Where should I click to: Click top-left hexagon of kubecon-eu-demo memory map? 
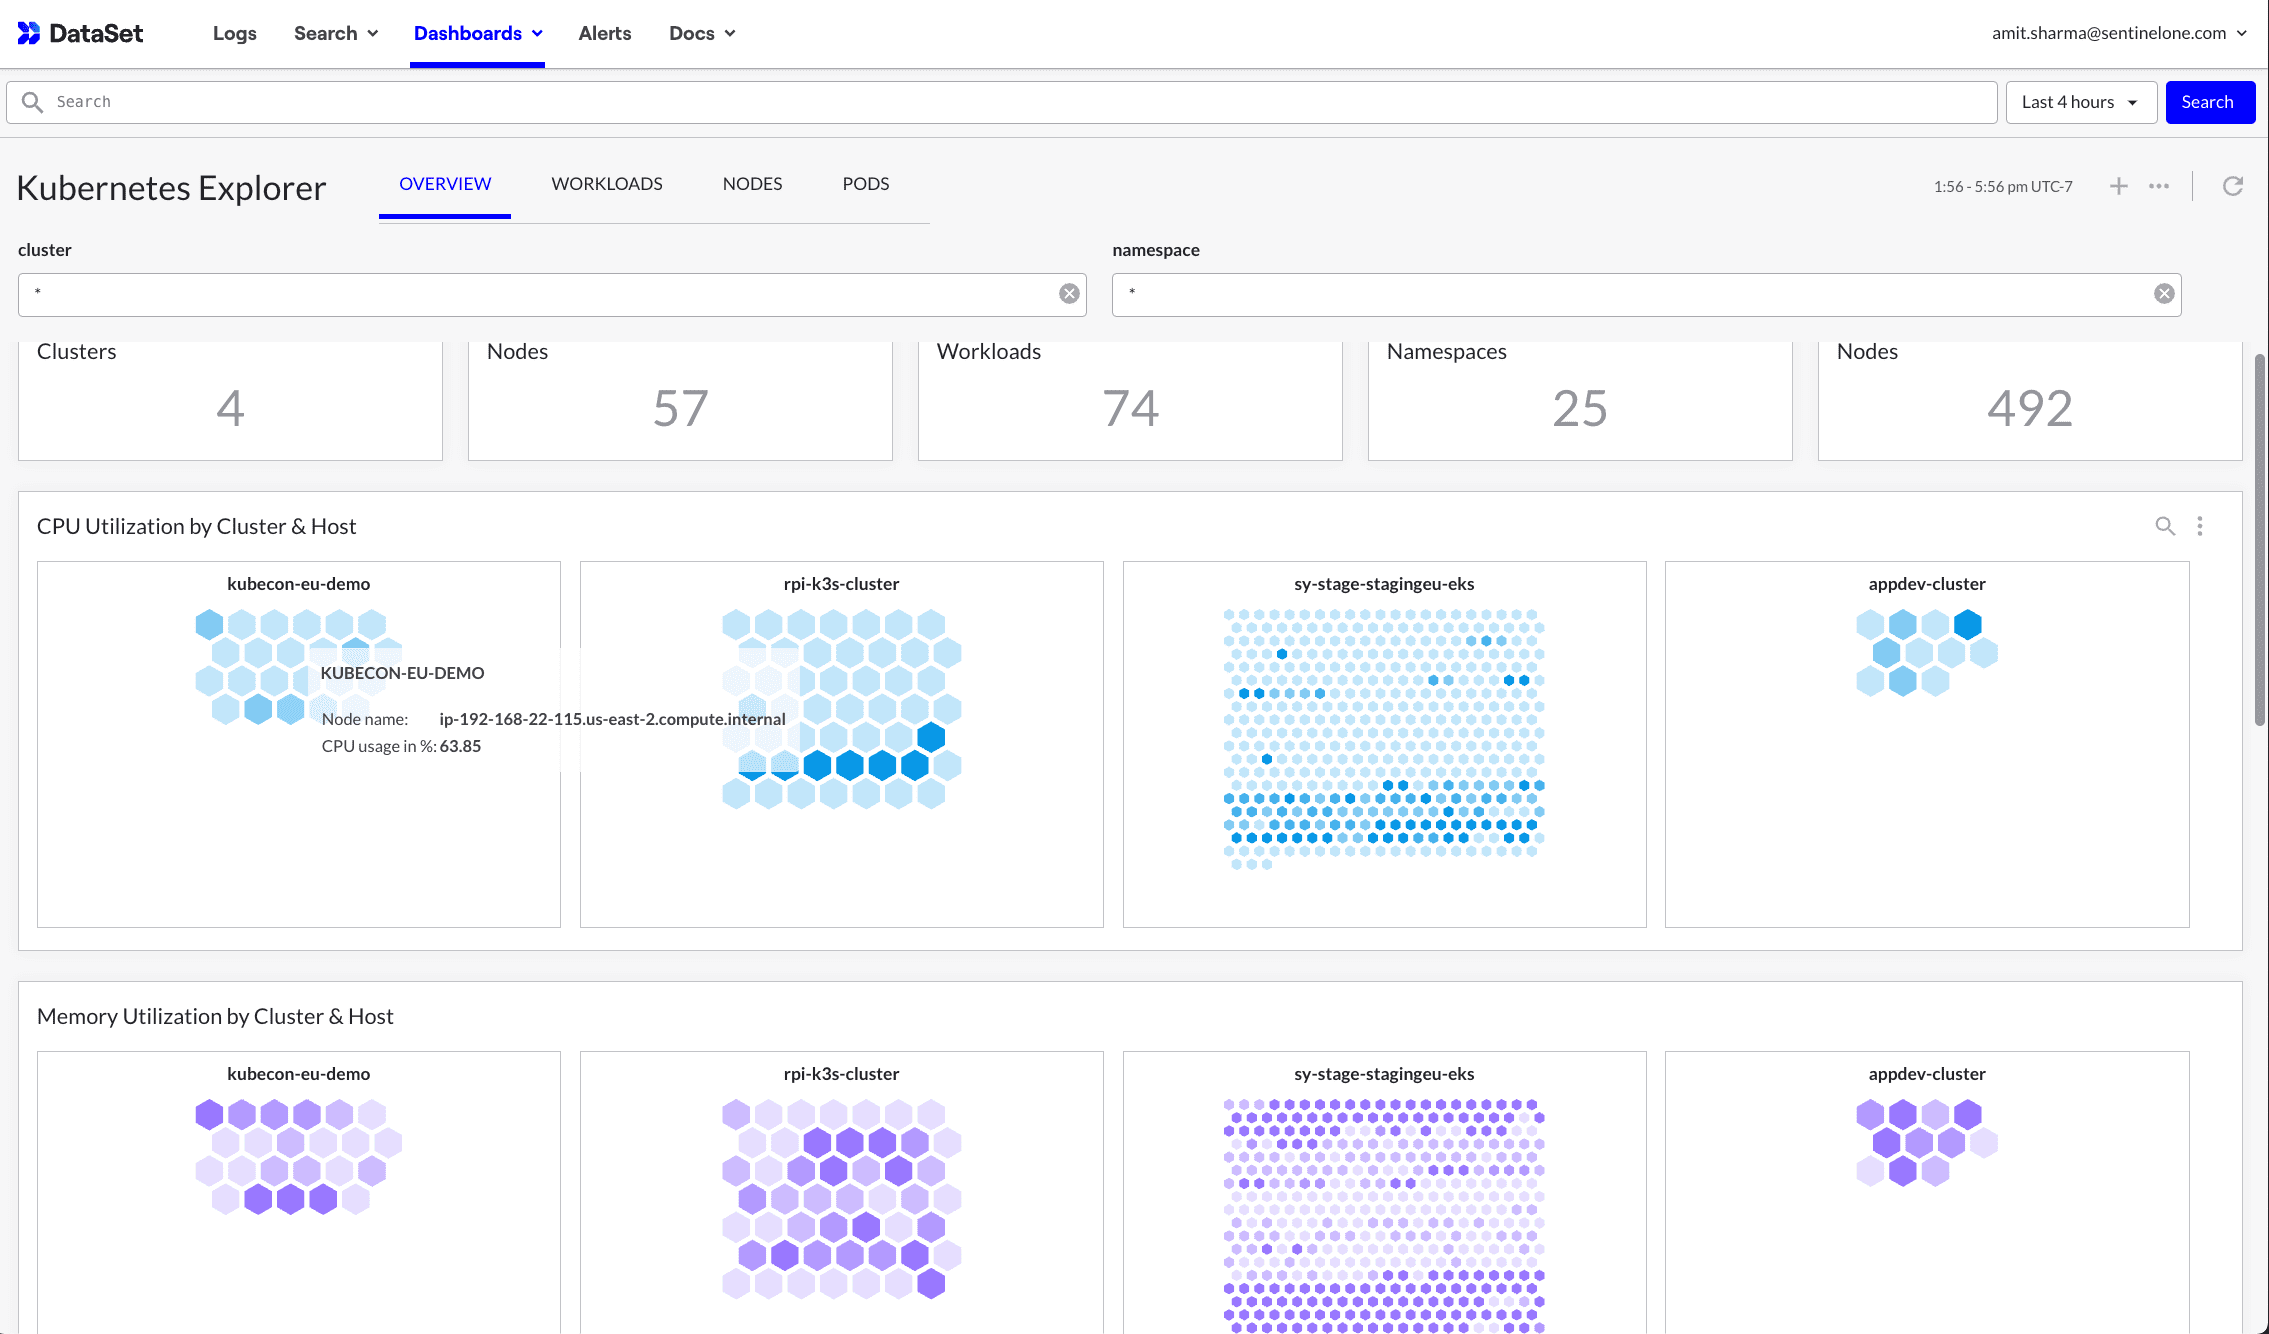209,1114
